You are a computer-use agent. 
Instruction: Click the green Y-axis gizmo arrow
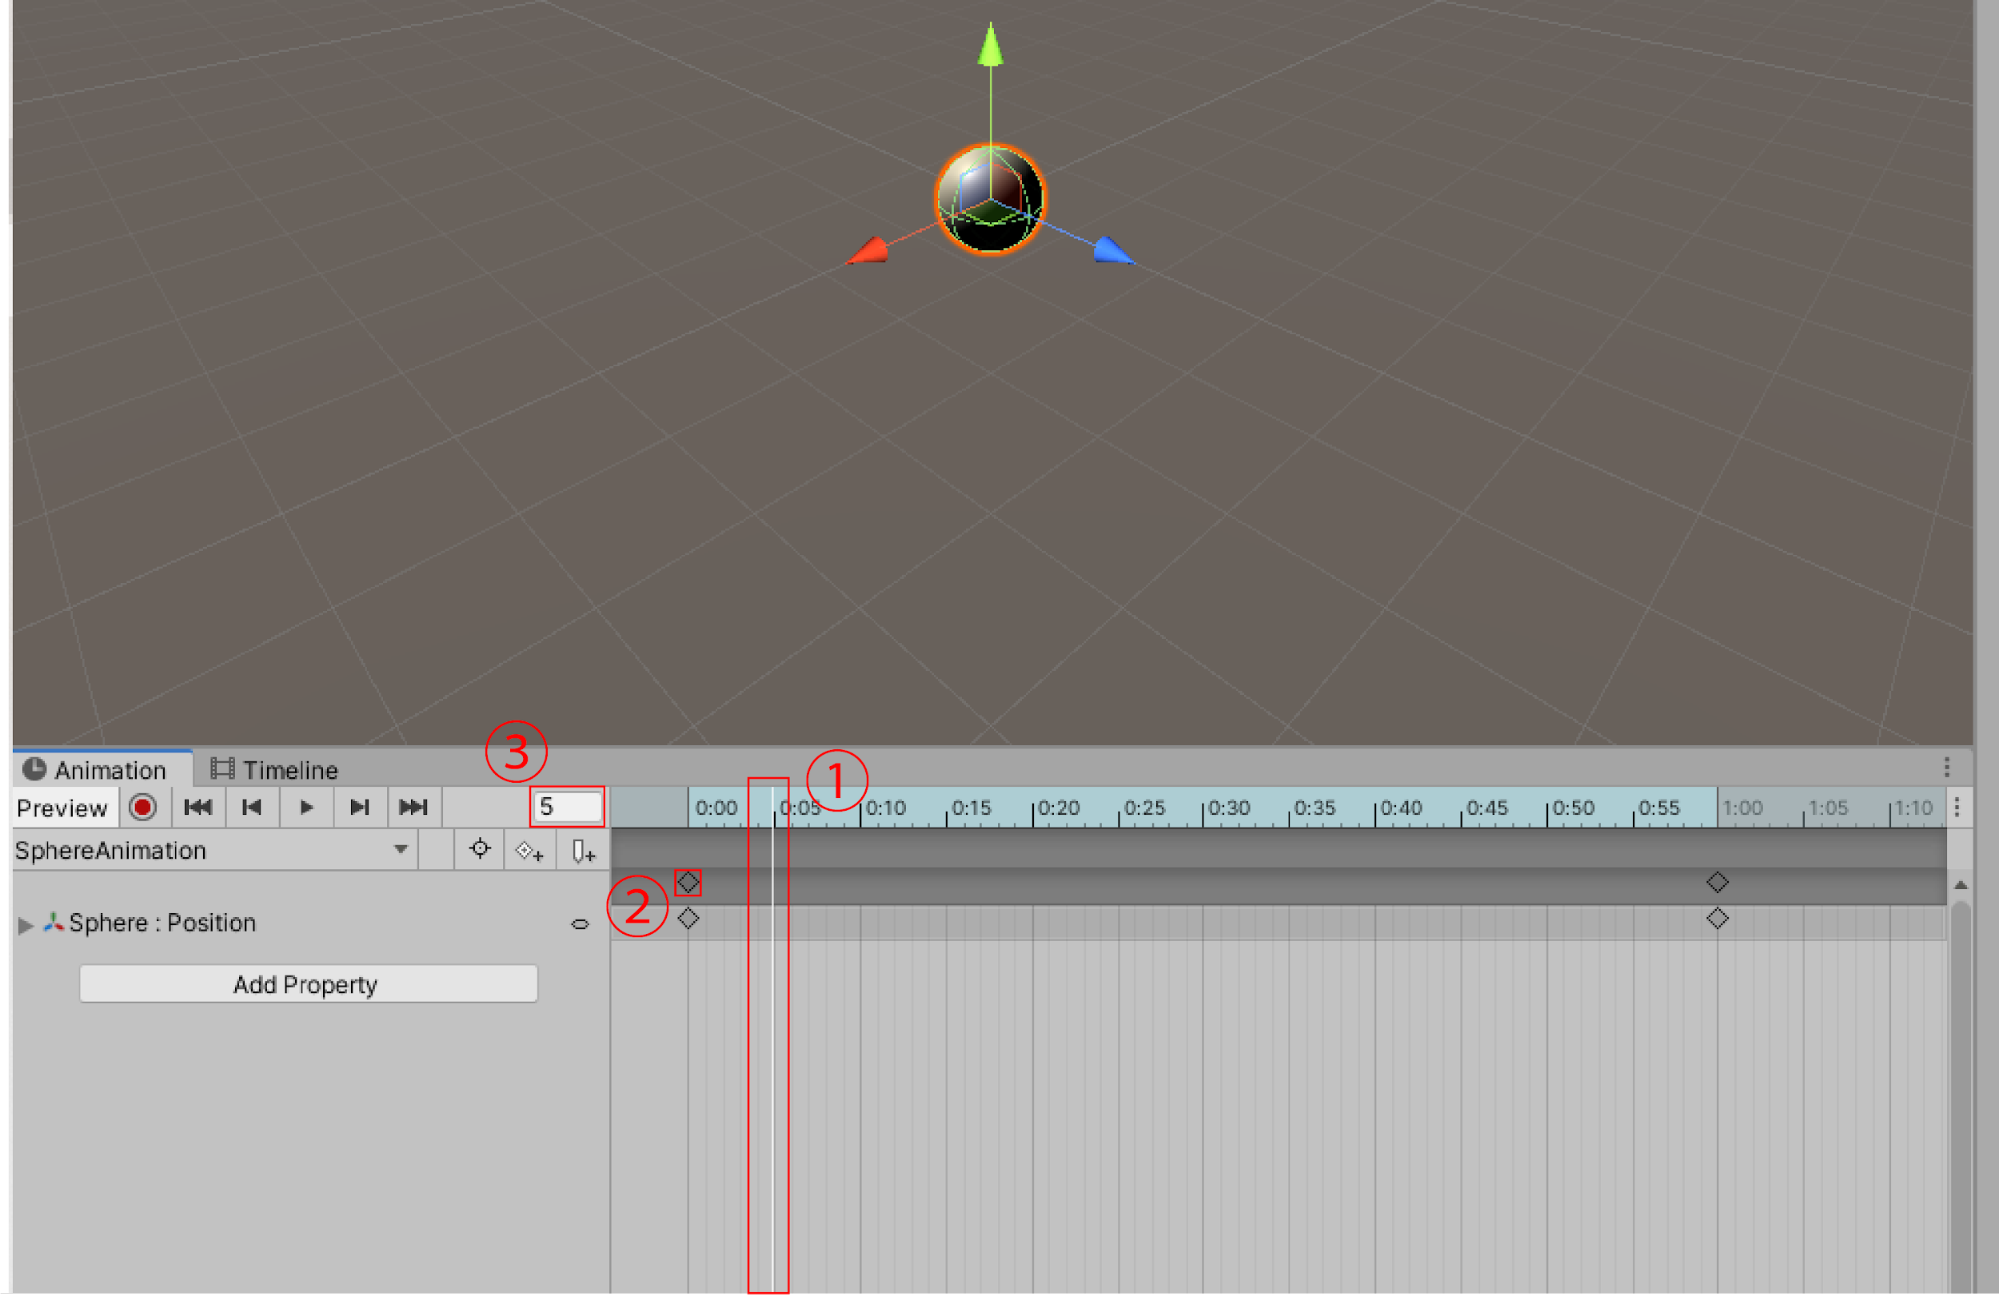pyautogui.click(x=990, y=47)
